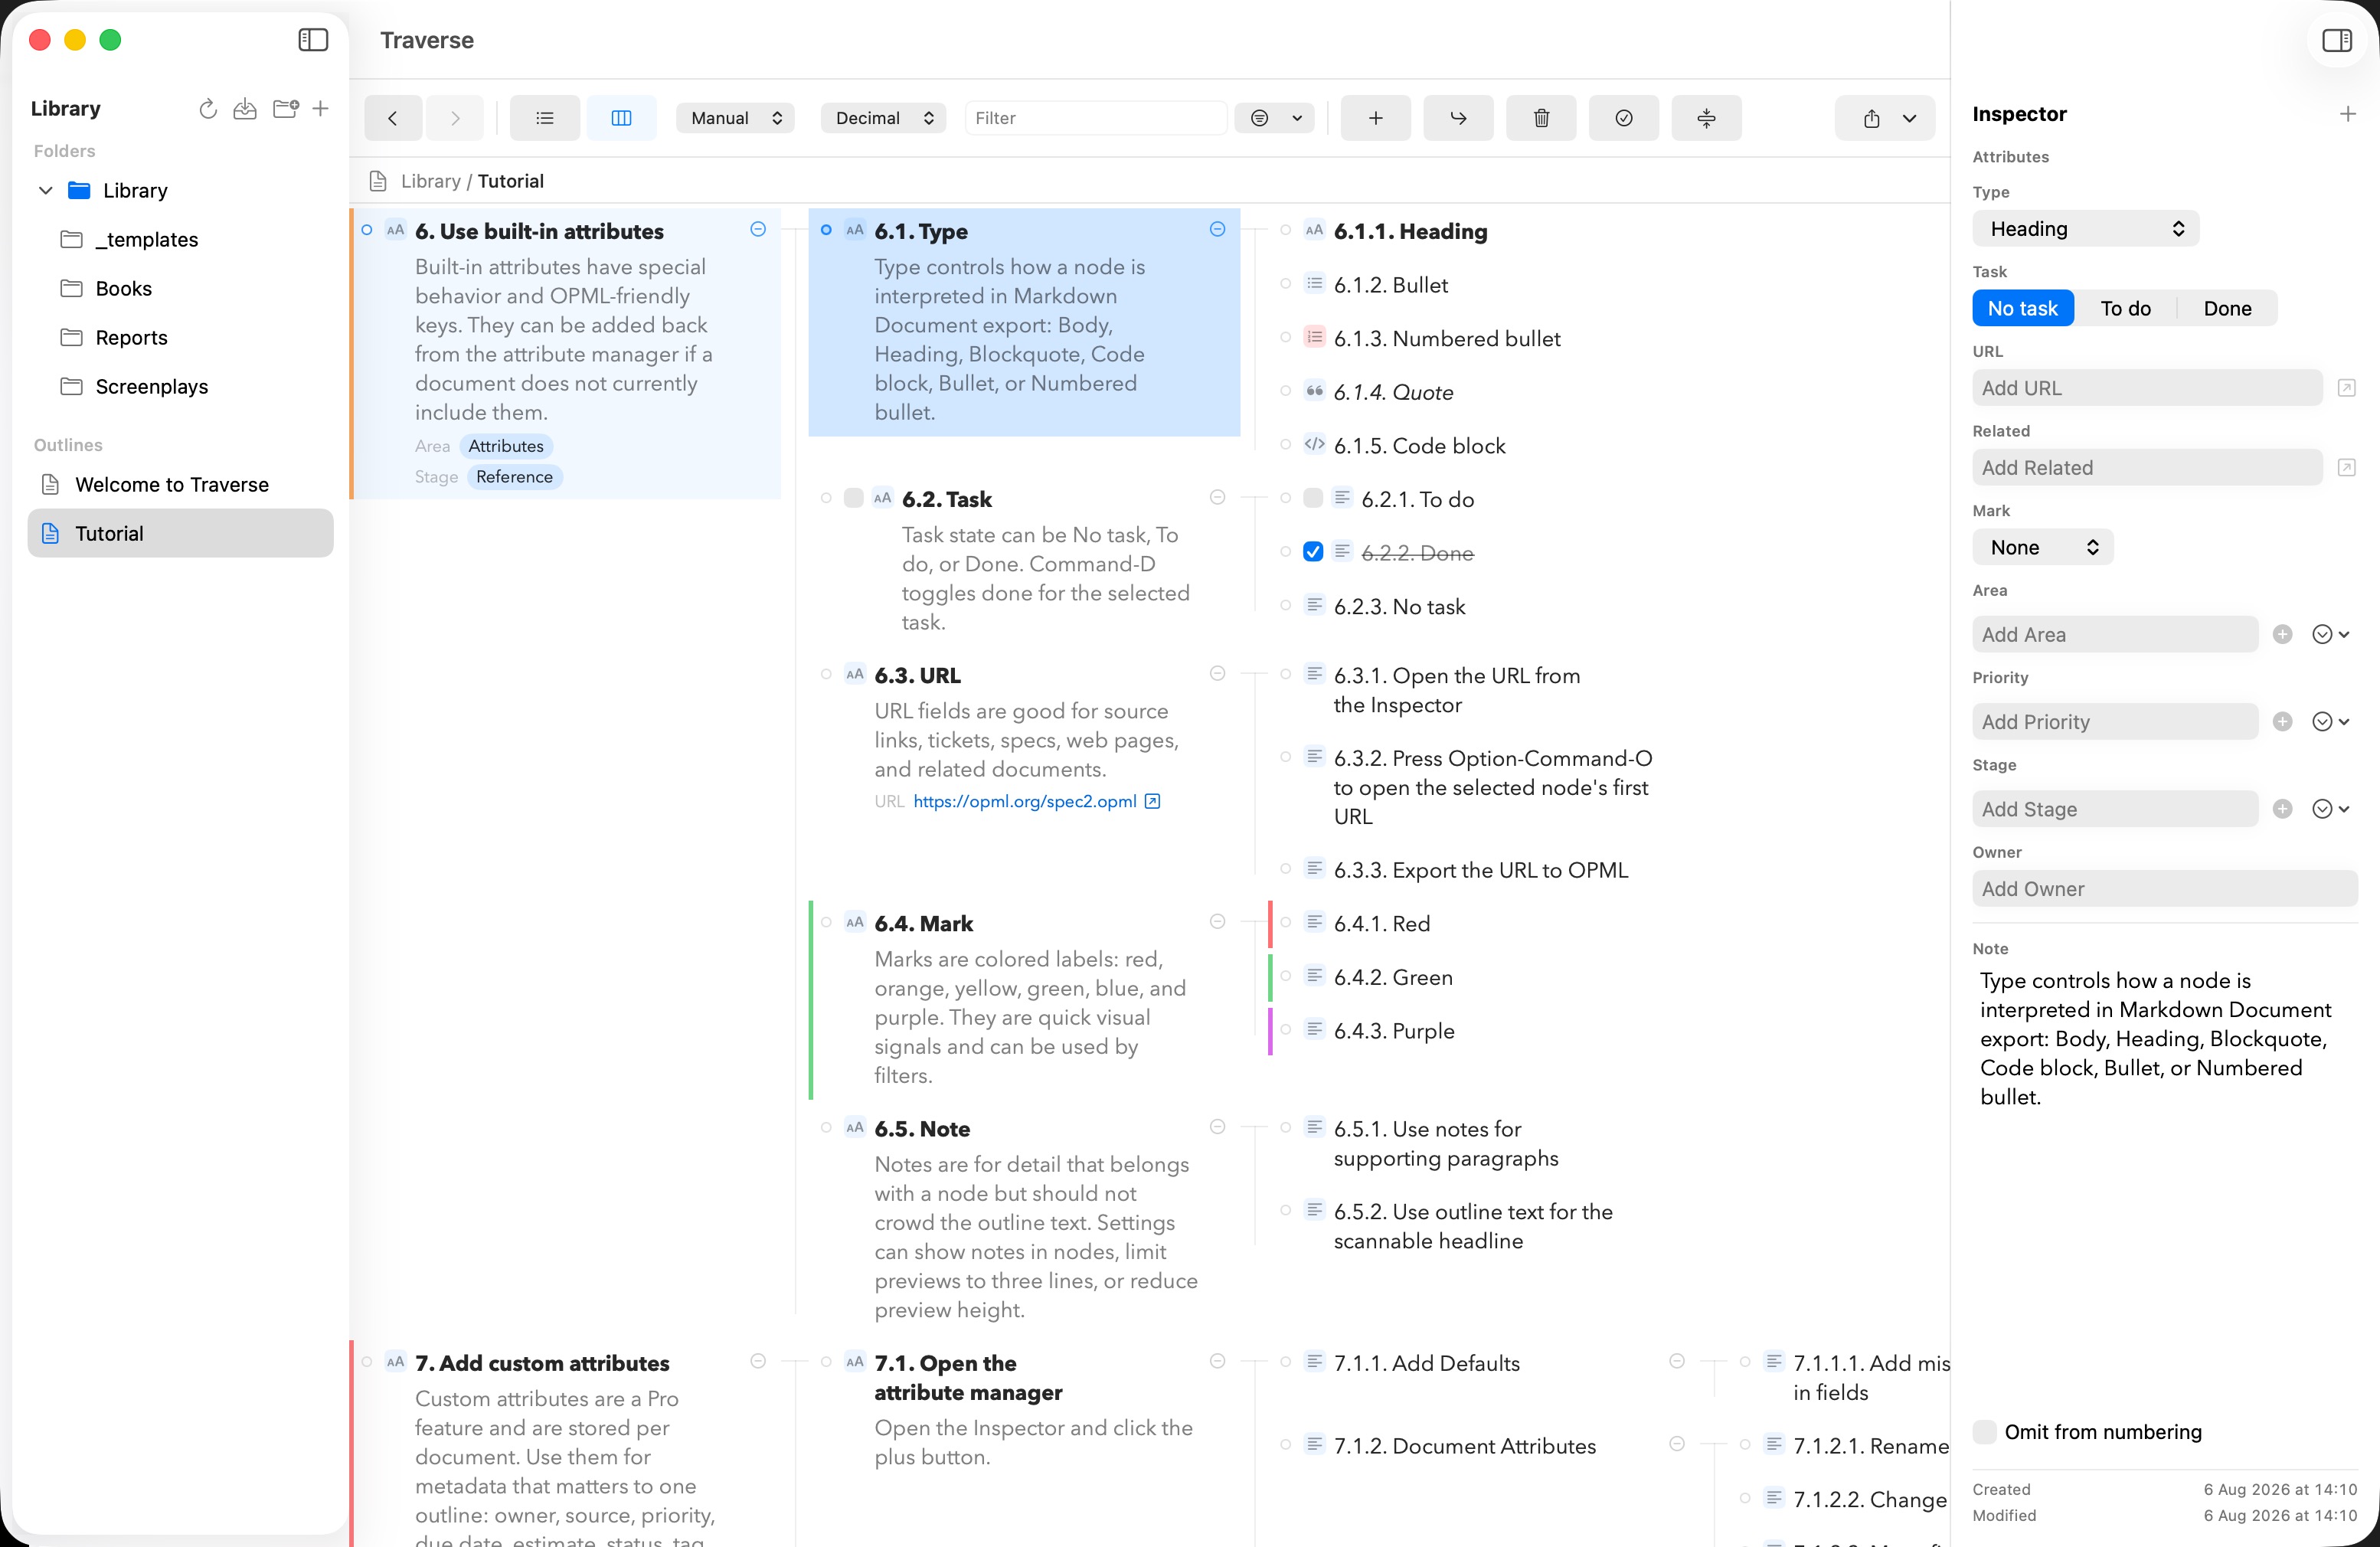The height and width of the screenshot is (1547, 2380).
Task: Add a new node from the toolbar
Action: click(1376, 118)
